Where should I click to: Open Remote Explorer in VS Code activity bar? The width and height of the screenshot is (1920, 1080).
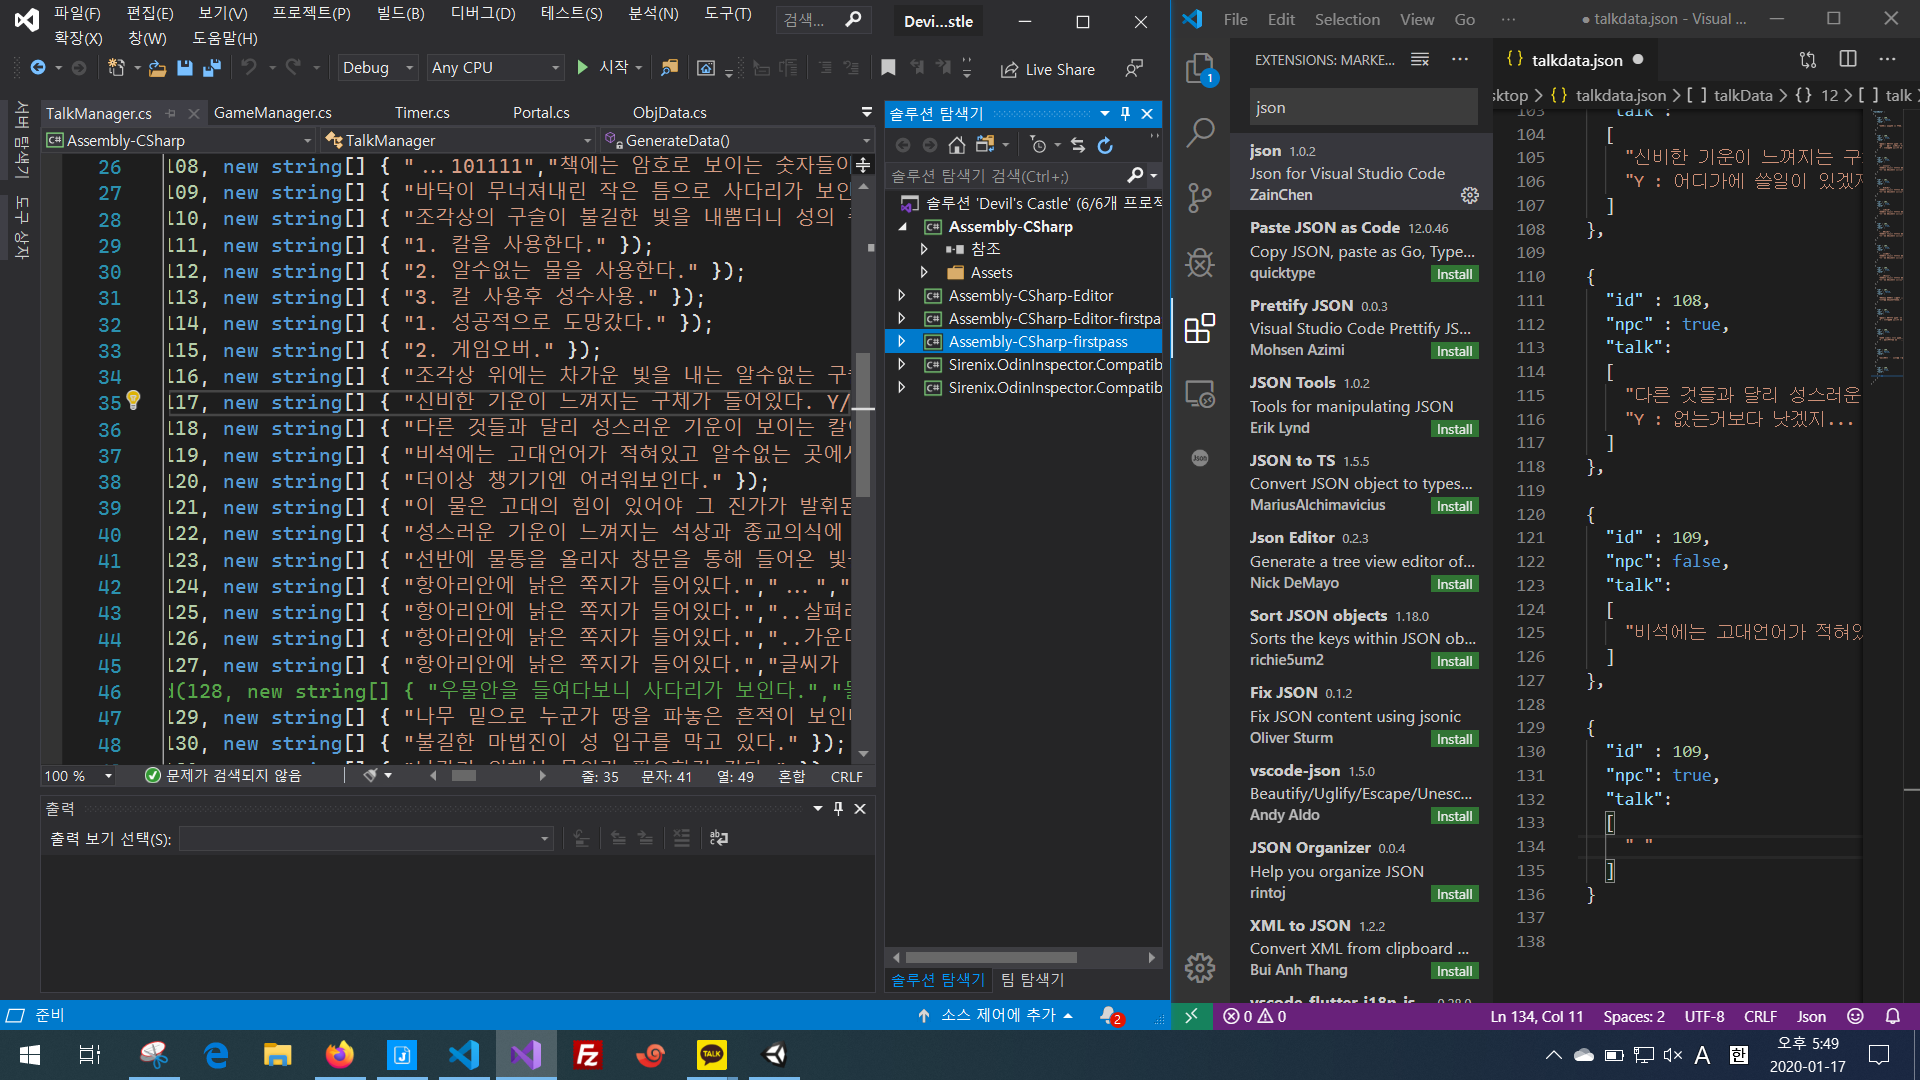point(1200,394)
